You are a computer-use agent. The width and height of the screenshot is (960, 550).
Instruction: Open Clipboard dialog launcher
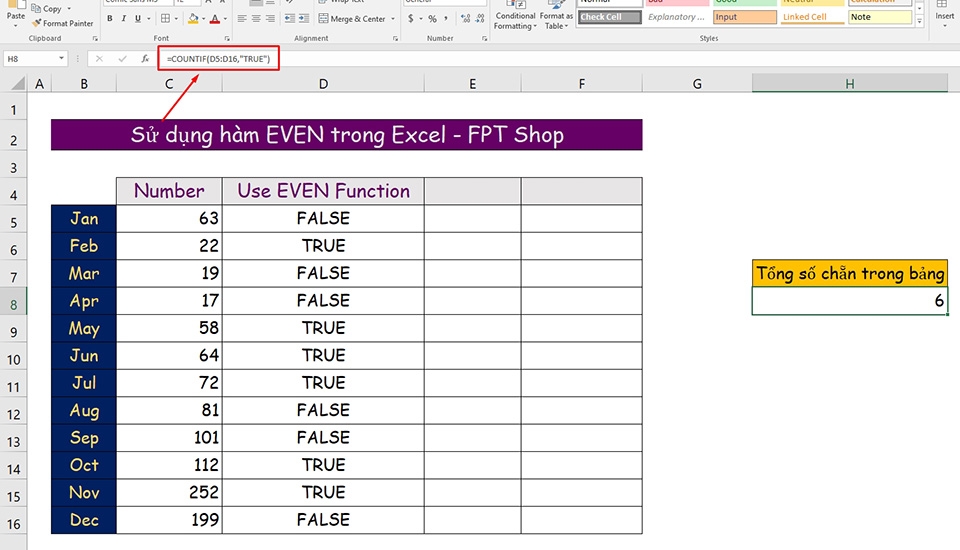95,39
